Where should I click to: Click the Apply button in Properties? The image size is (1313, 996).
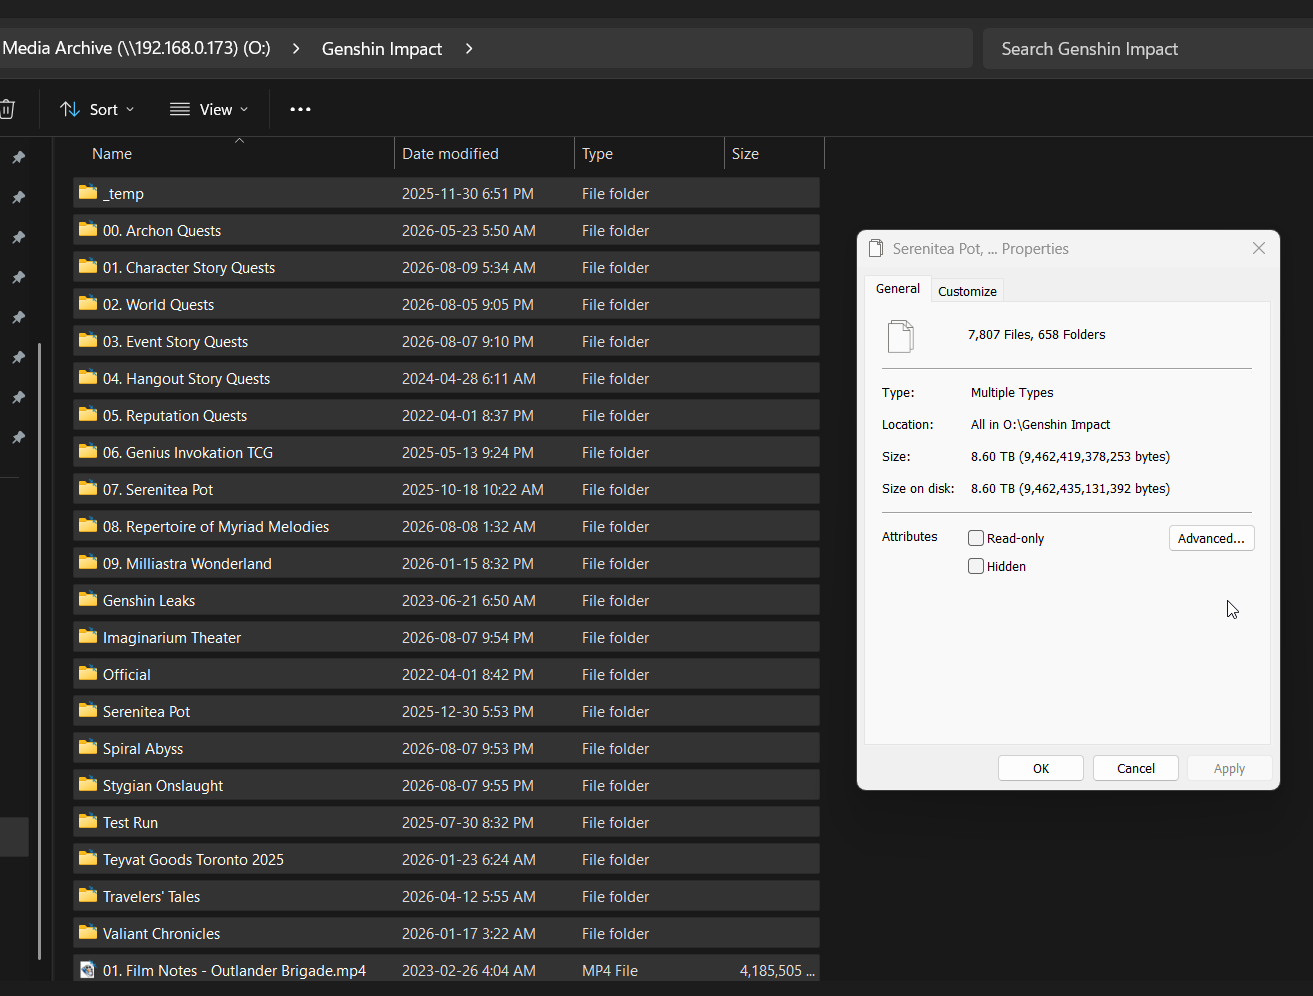(1230, 768)
